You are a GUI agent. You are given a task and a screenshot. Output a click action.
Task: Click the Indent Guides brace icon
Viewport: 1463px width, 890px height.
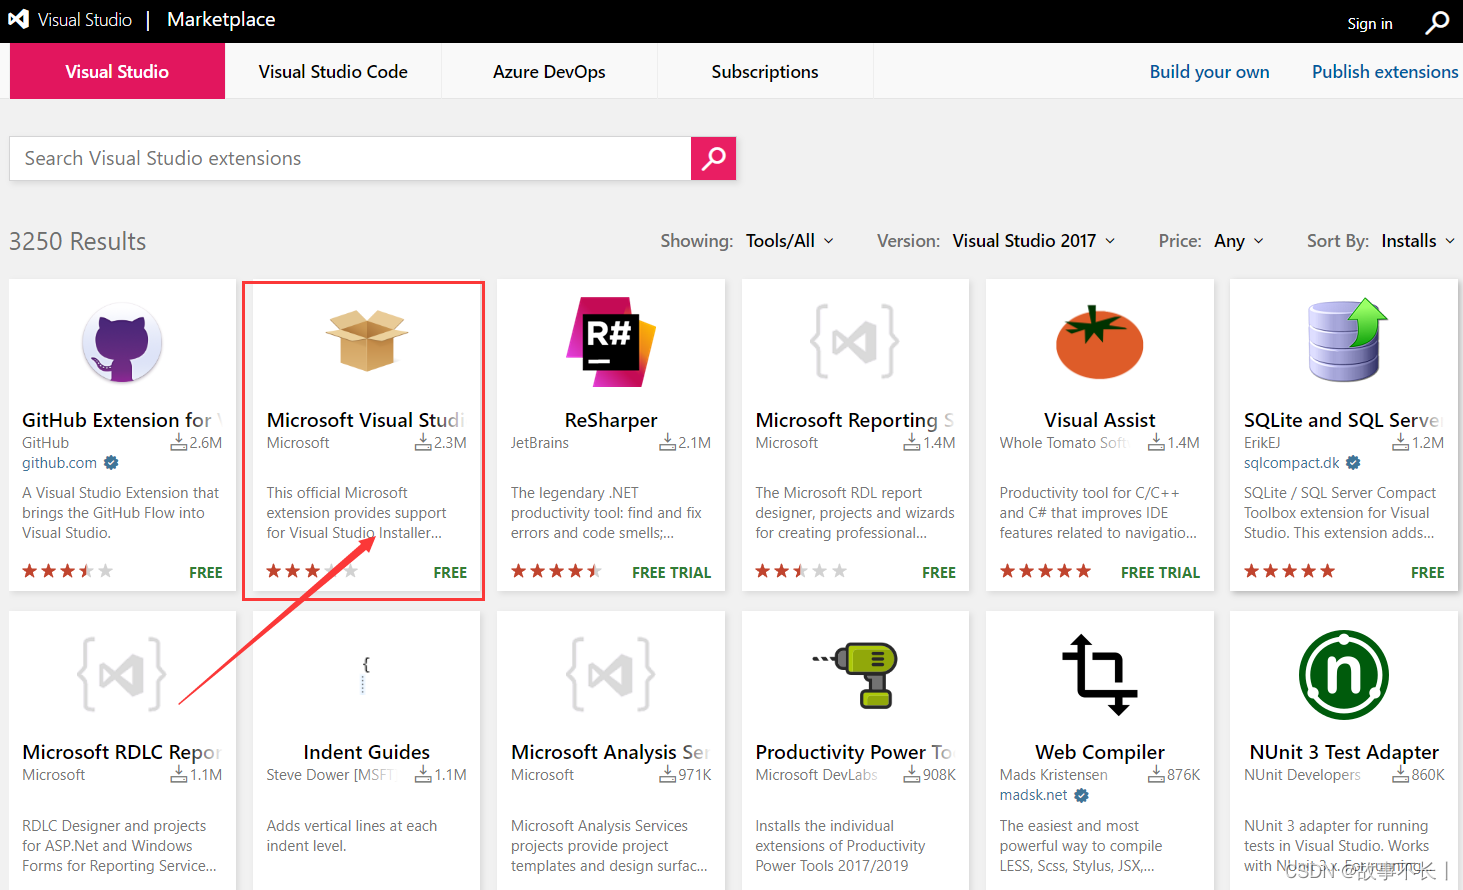tap(366, 674)
